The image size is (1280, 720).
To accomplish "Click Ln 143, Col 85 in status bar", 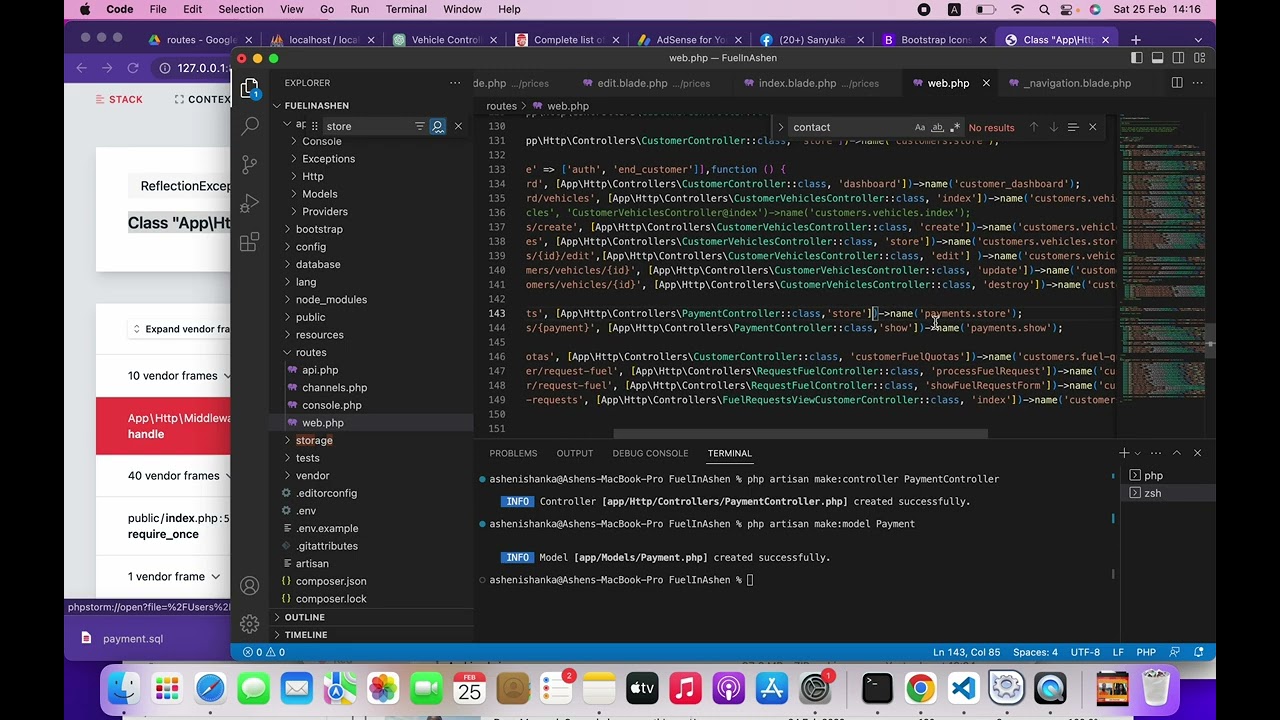I will [x=966, y=652].
